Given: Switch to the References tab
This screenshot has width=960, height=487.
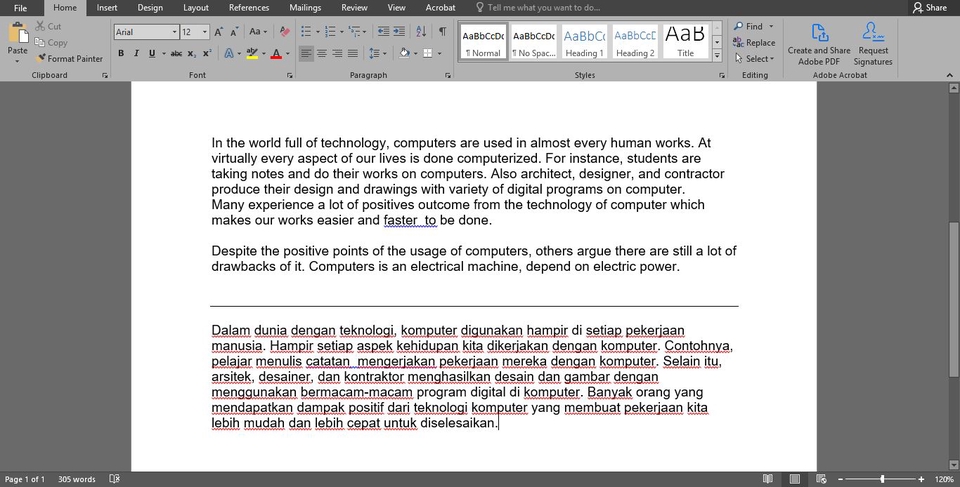Looking at the screenshot, I should pyautogui.click(x=249, y=8).
